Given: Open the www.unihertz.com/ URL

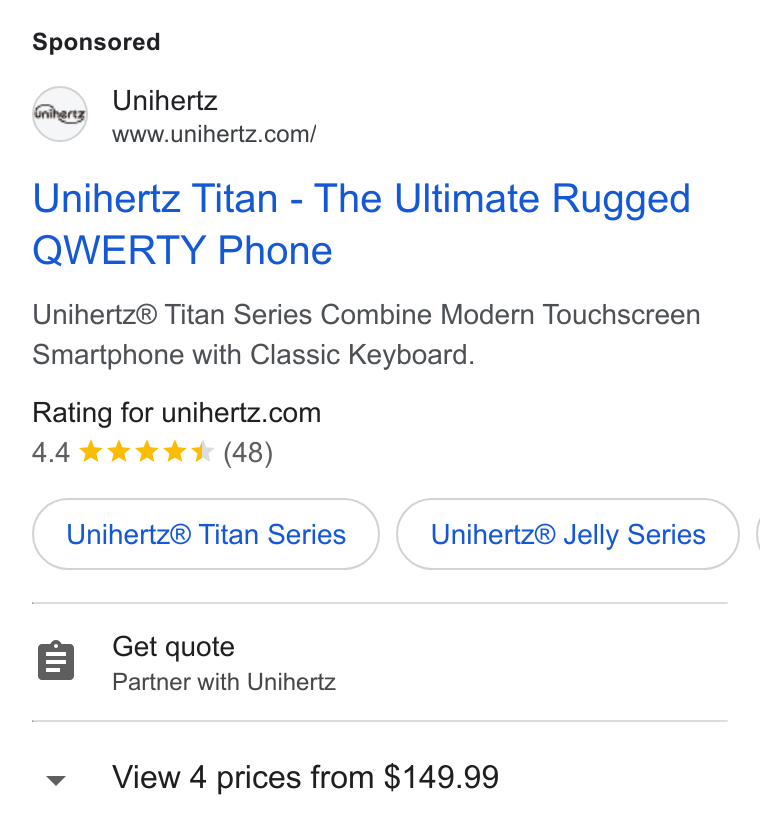Looking at the screenshot, I should pyautogui.click(x=214, y=134).
